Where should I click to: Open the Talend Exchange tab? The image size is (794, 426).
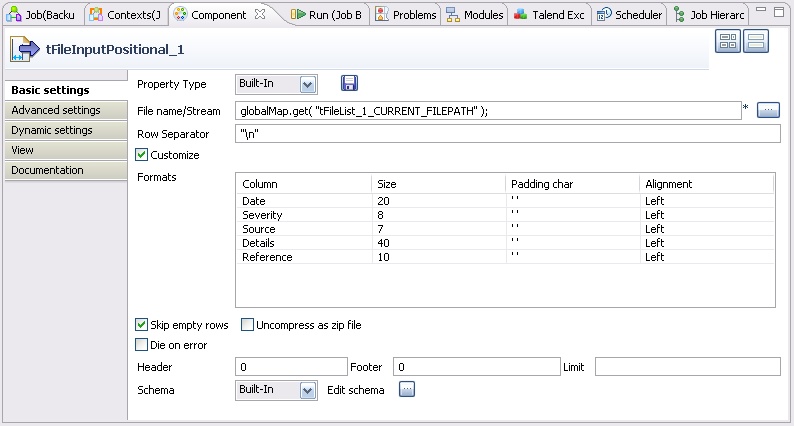549,15
